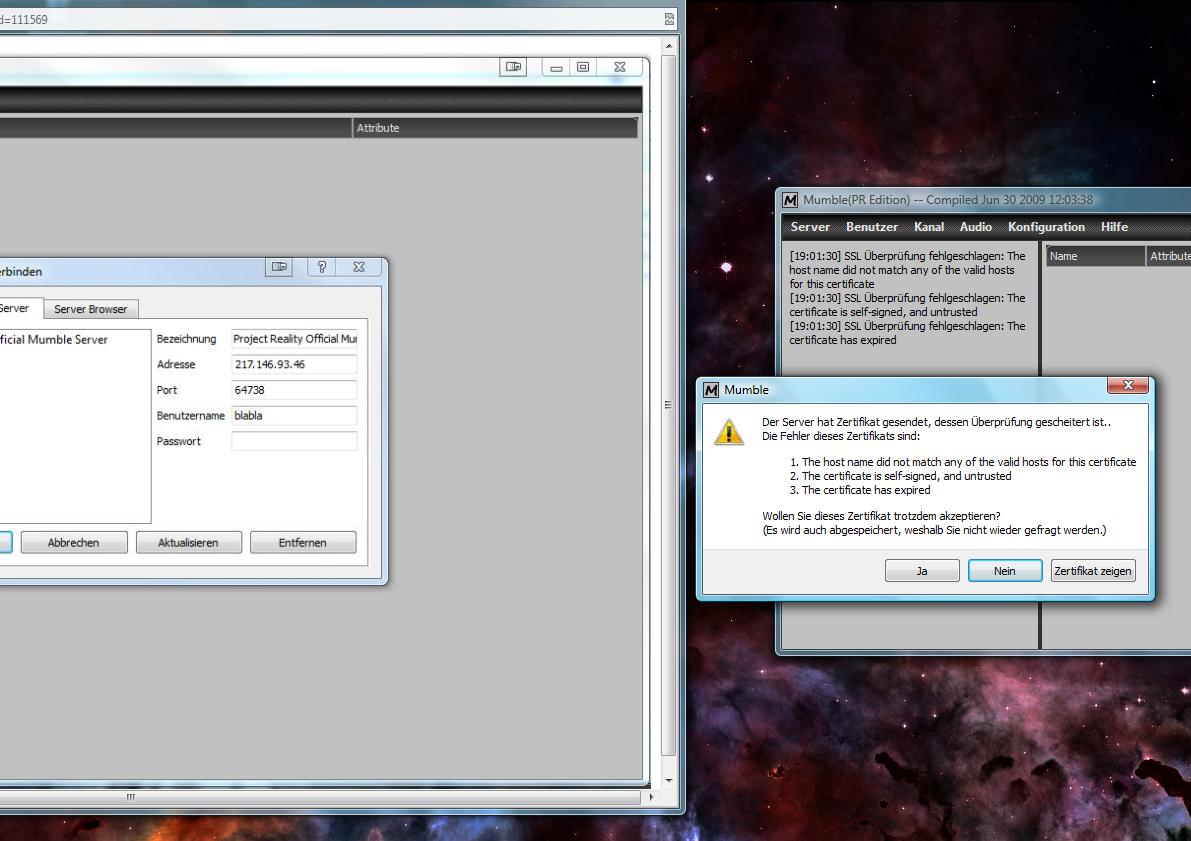Maximize the left Mumble window

coord(583,68)
